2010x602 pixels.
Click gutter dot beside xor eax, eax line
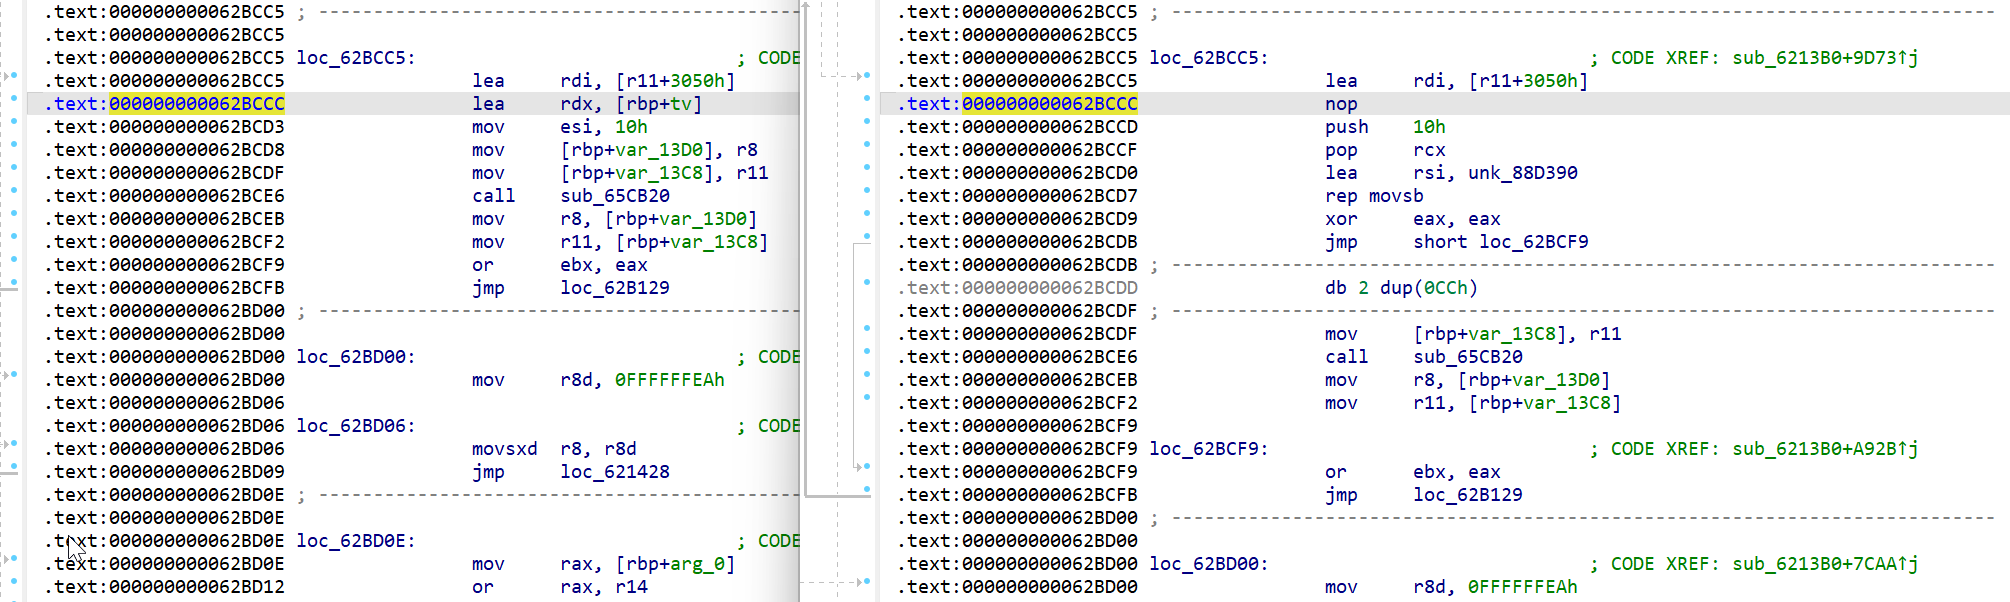tap(867, 214)
